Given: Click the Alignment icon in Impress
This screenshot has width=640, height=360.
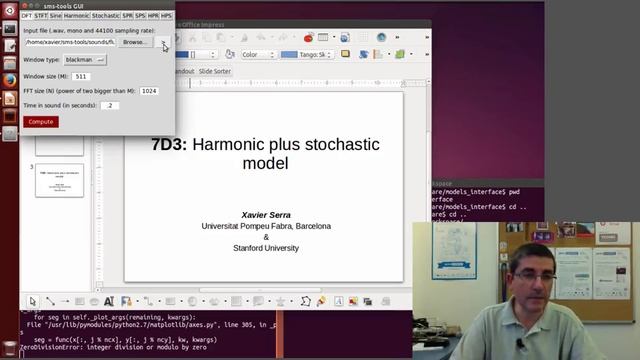Looking at the screenshot, I should (x=378, y=54).
